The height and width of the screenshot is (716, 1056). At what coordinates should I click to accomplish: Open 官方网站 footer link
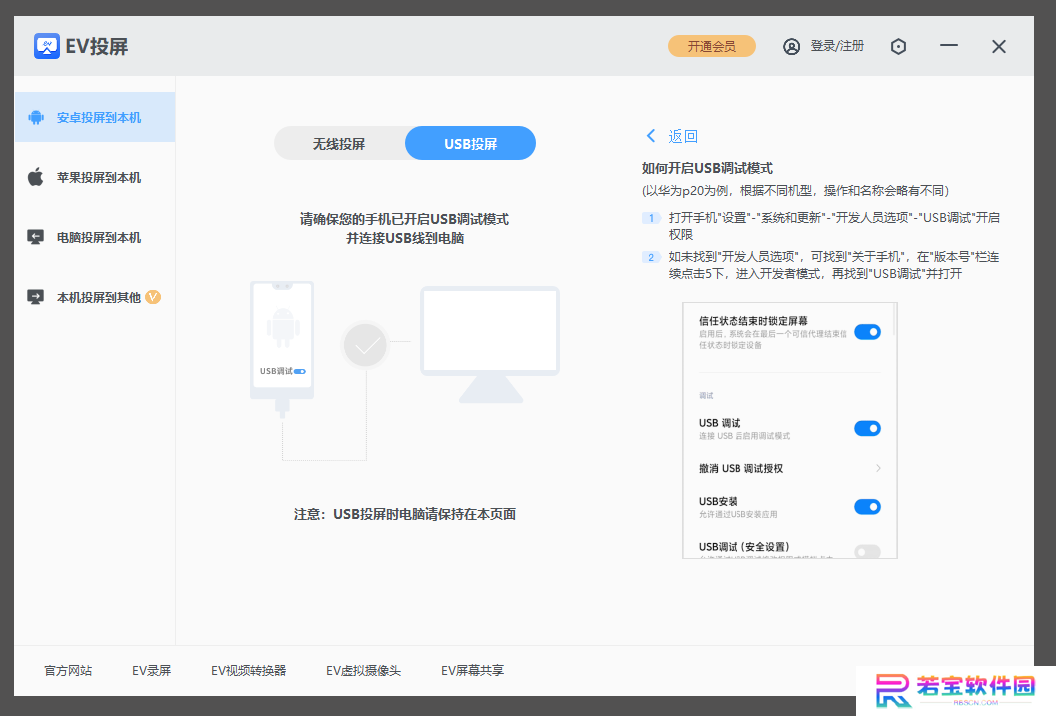point(68,670)
